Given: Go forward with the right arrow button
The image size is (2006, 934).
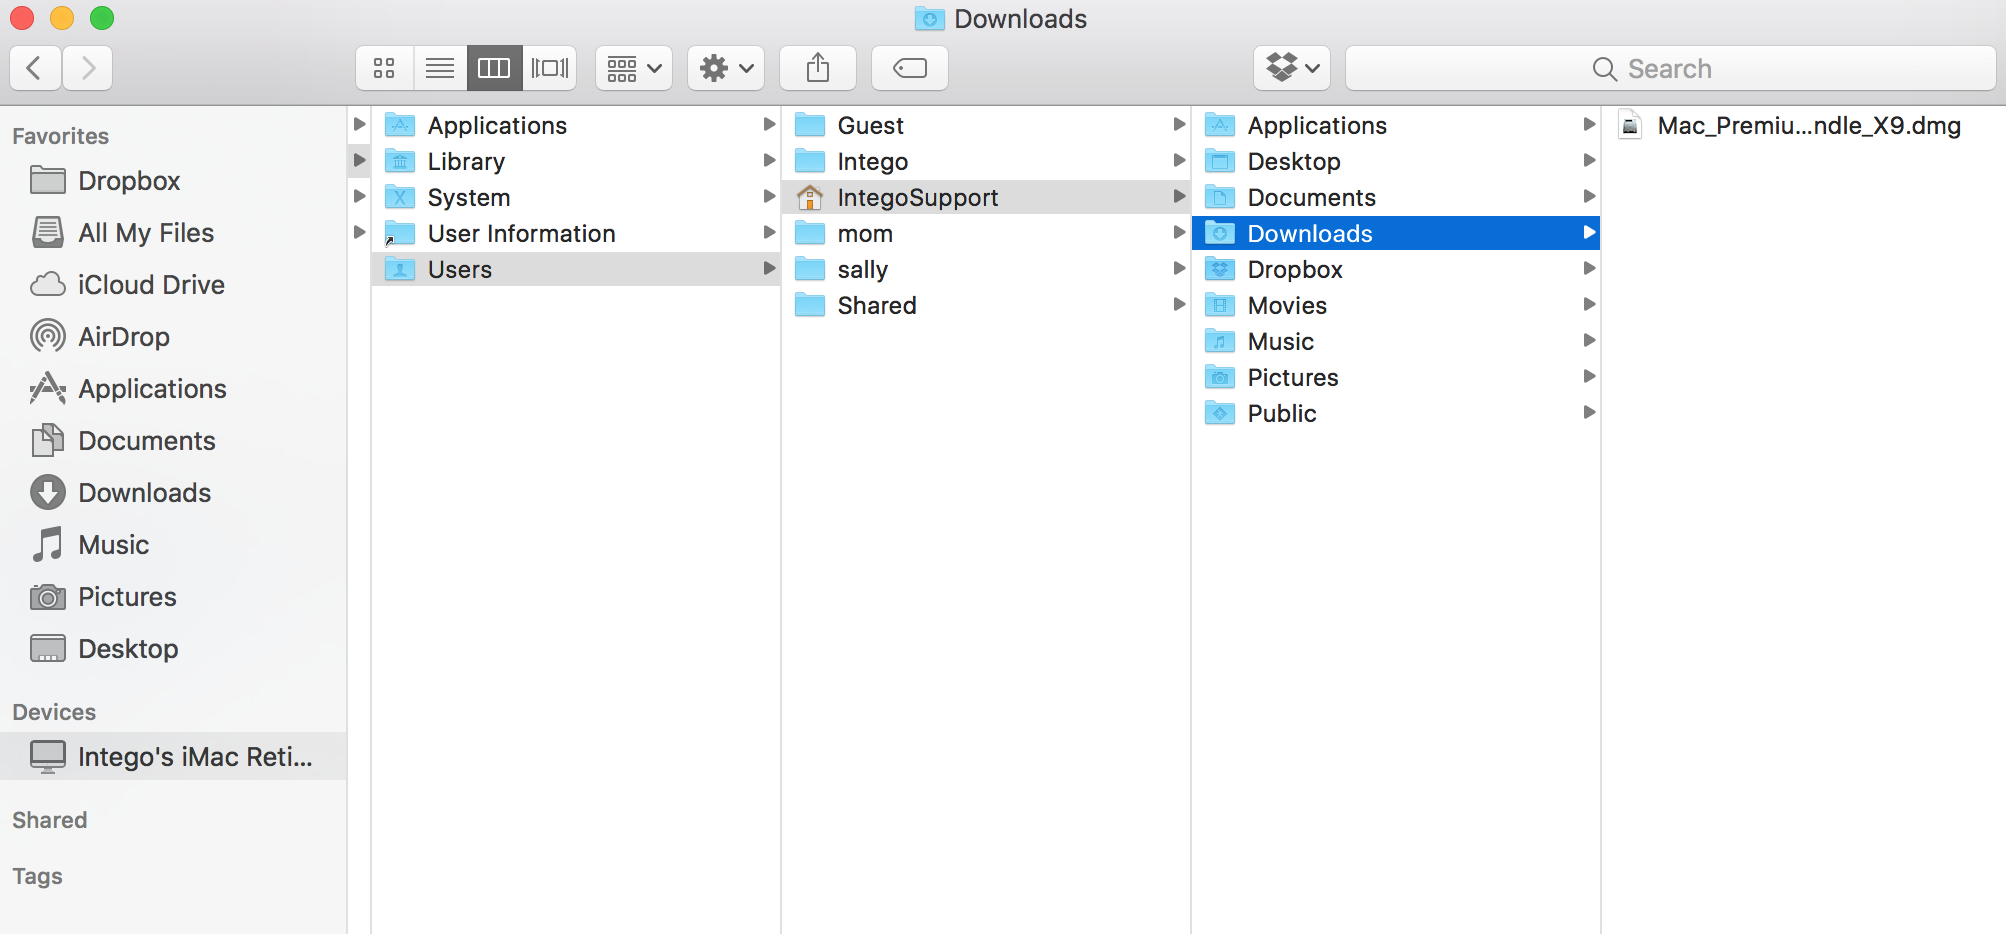Looking at the screenshot, I should click(x=88, y=68).
